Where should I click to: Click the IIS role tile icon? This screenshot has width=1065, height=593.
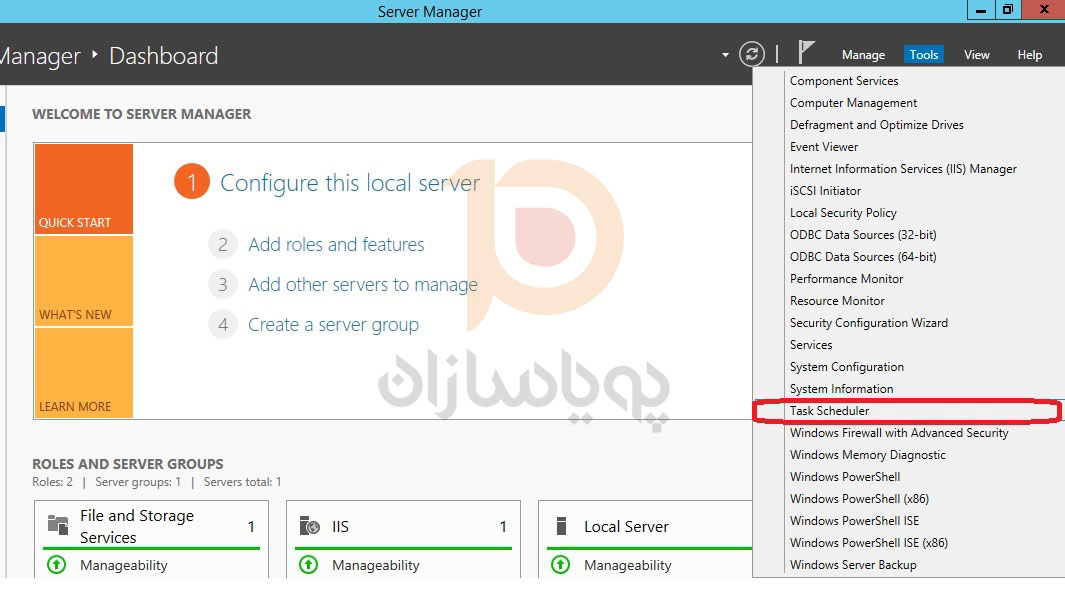point(310,526)
